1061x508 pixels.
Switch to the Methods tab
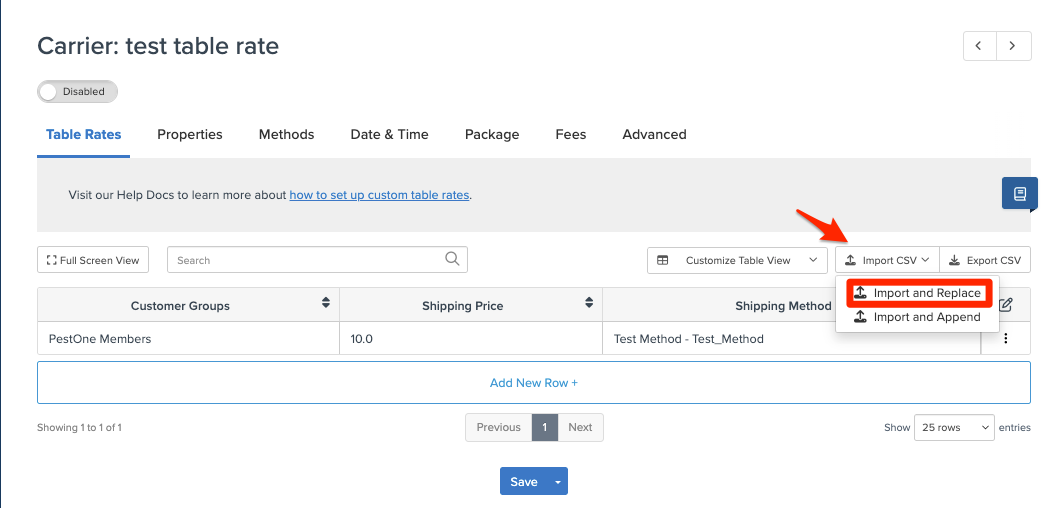[286, 134]
